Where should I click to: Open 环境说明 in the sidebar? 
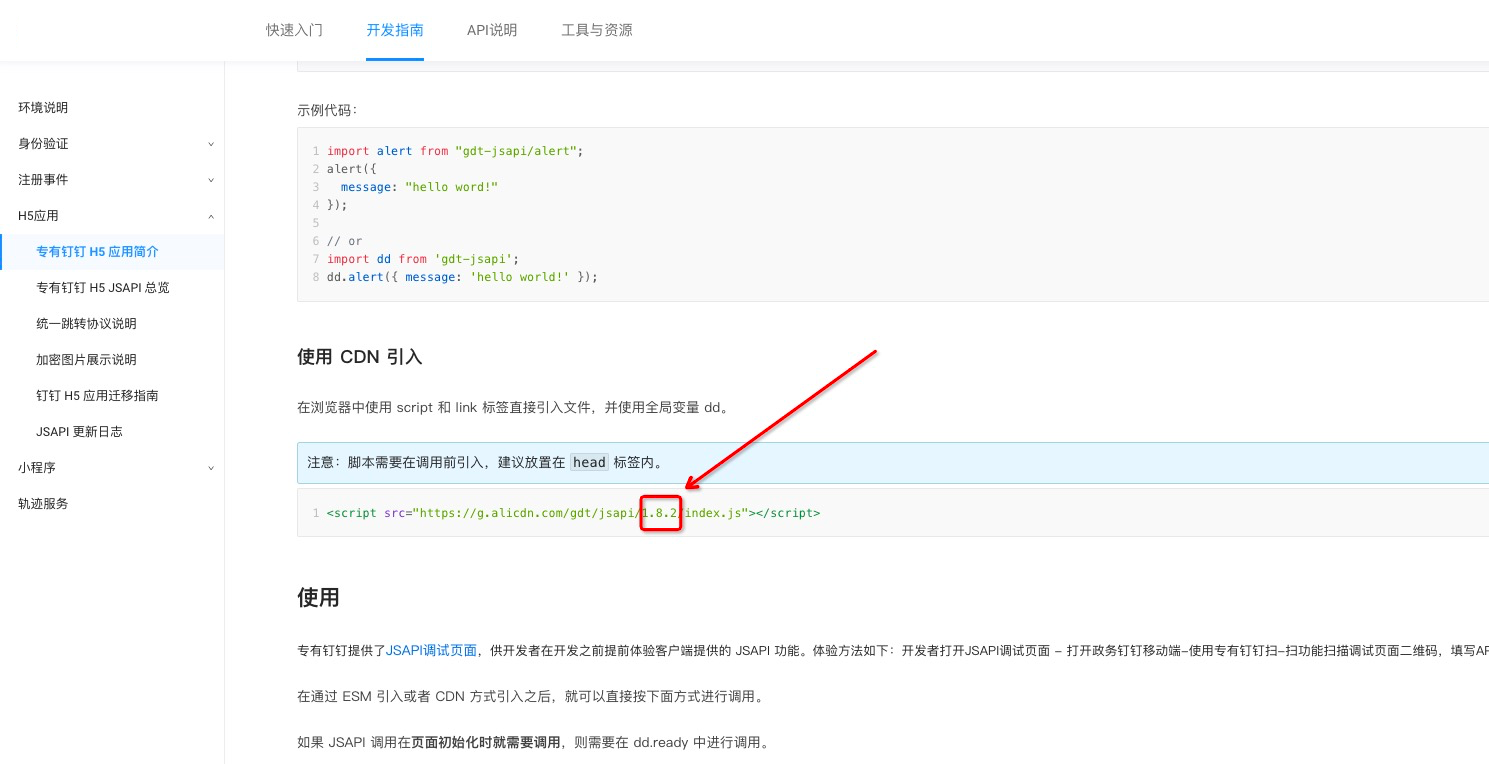tap(43, 108)
